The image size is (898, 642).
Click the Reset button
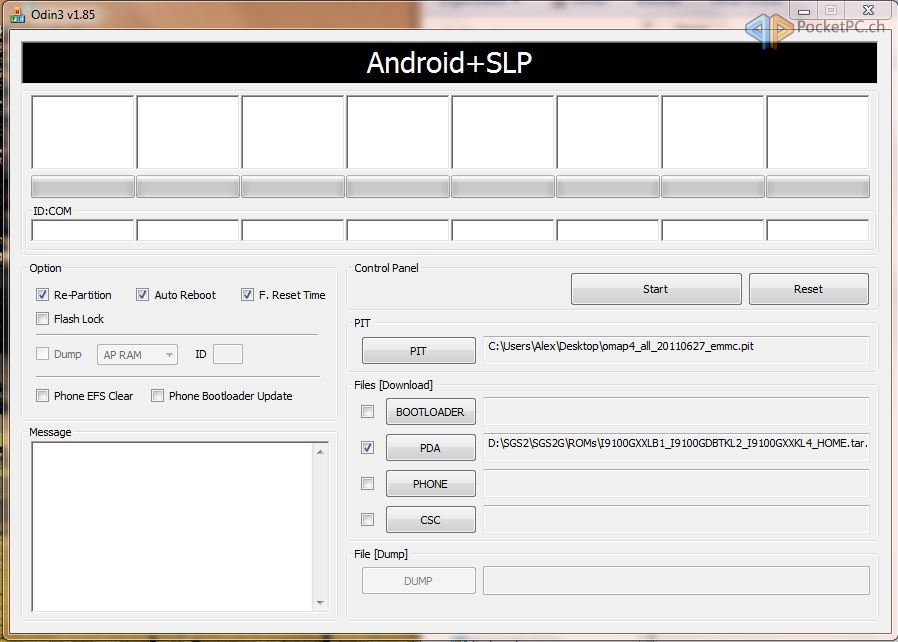click(x=808, y=289)
